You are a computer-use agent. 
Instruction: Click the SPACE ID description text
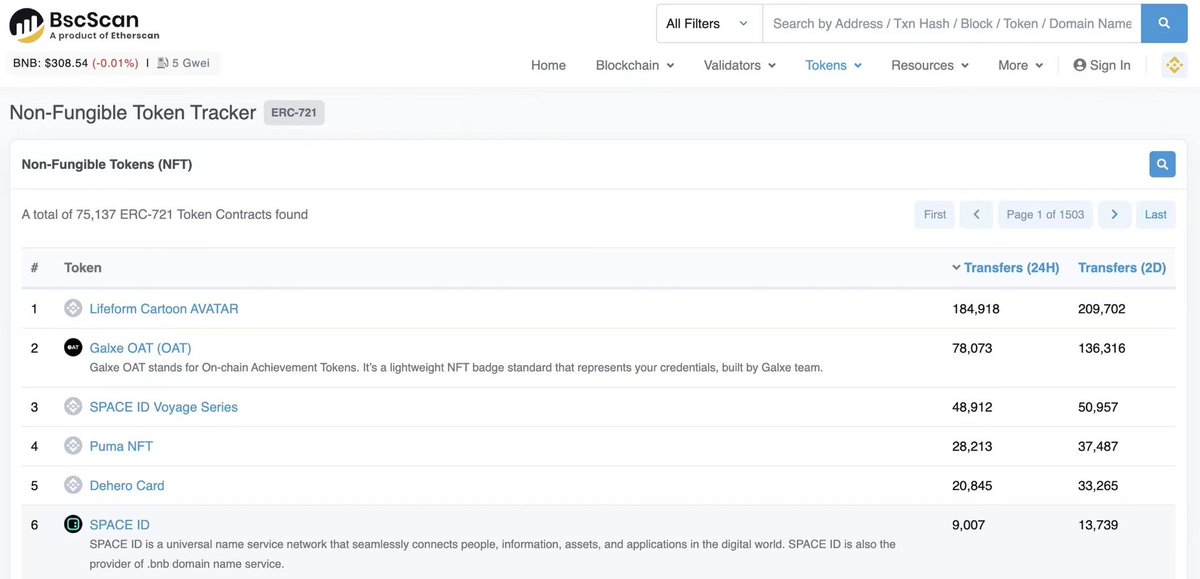click(493, 554)
